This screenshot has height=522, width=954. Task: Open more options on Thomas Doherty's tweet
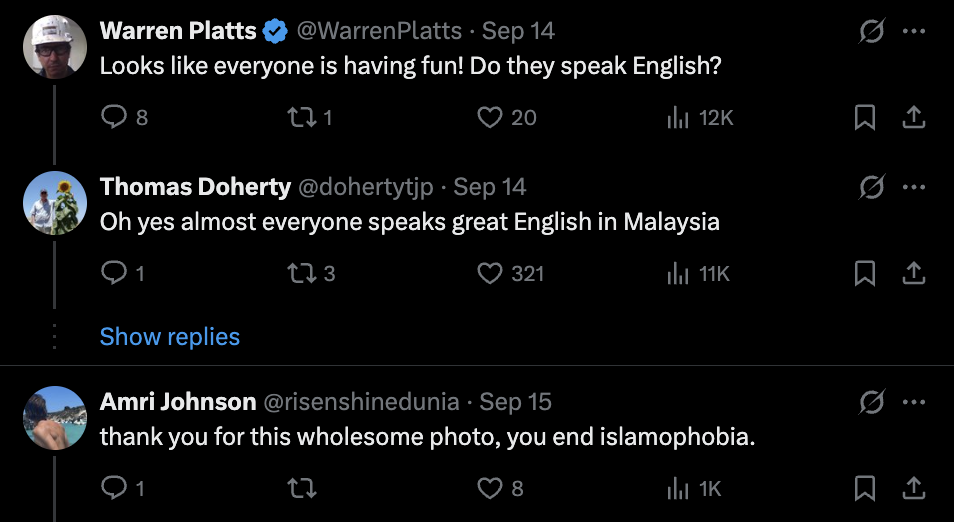pyautogui.click(x=914, y=187)
